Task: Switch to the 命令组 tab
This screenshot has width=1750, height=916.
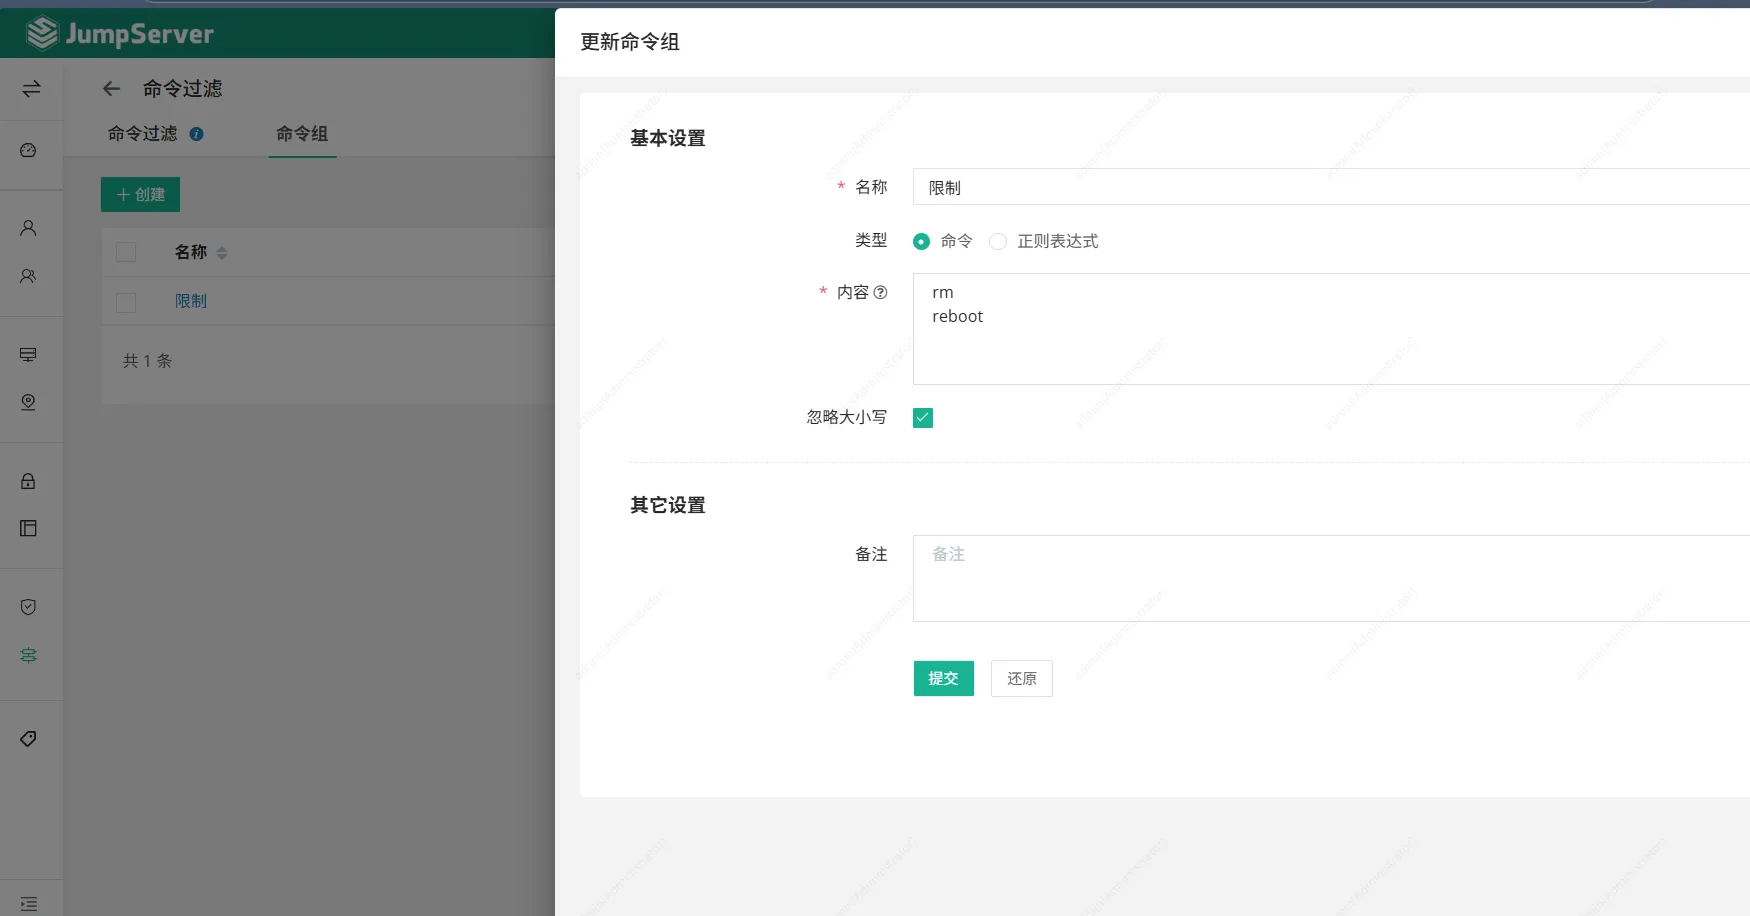Action: point(302,134)
